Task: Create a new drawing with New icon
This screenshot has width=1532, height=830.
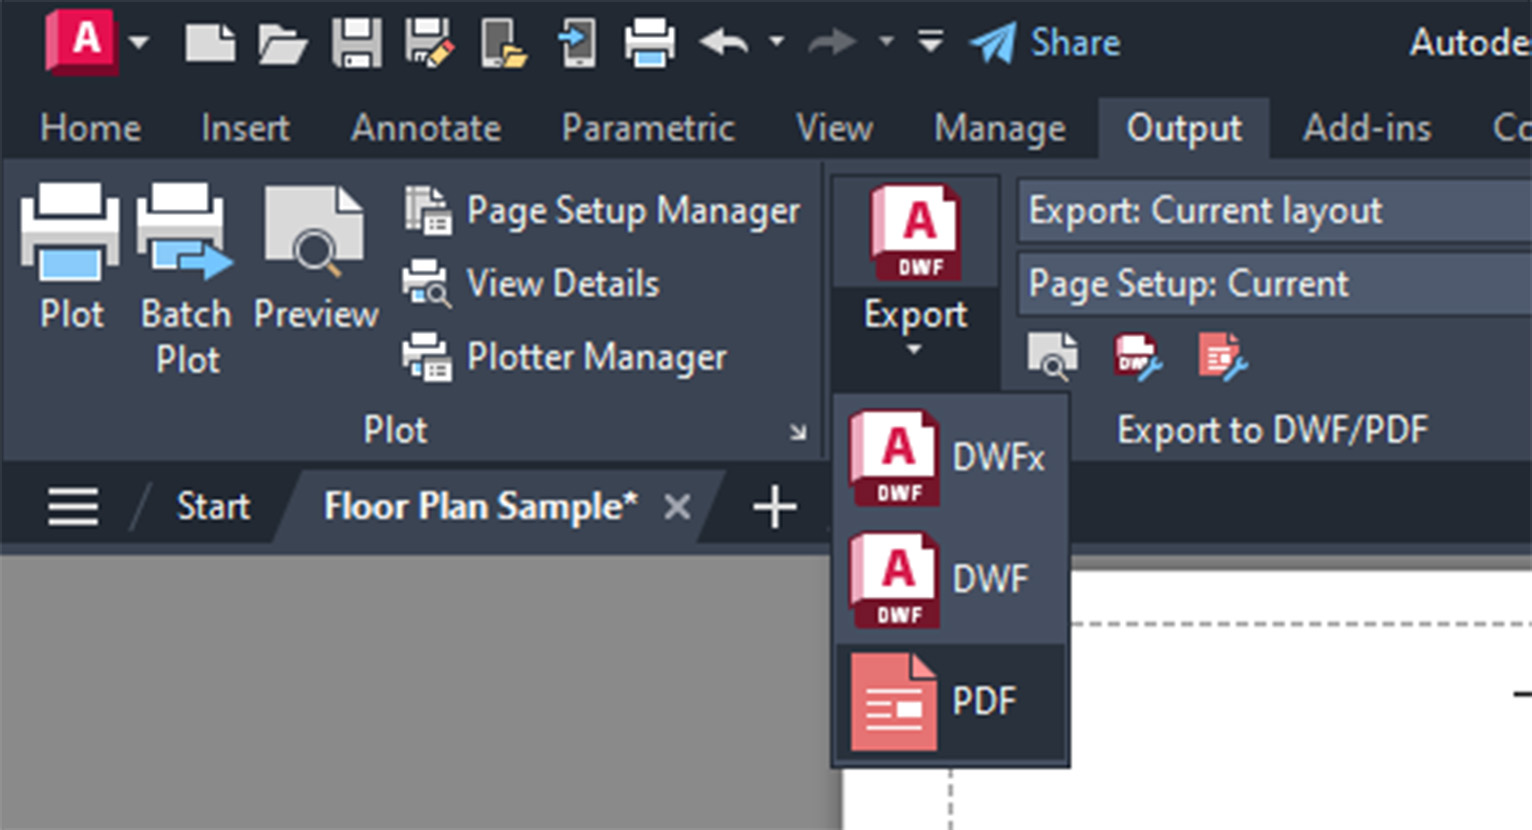Action: tap(210, 43)
